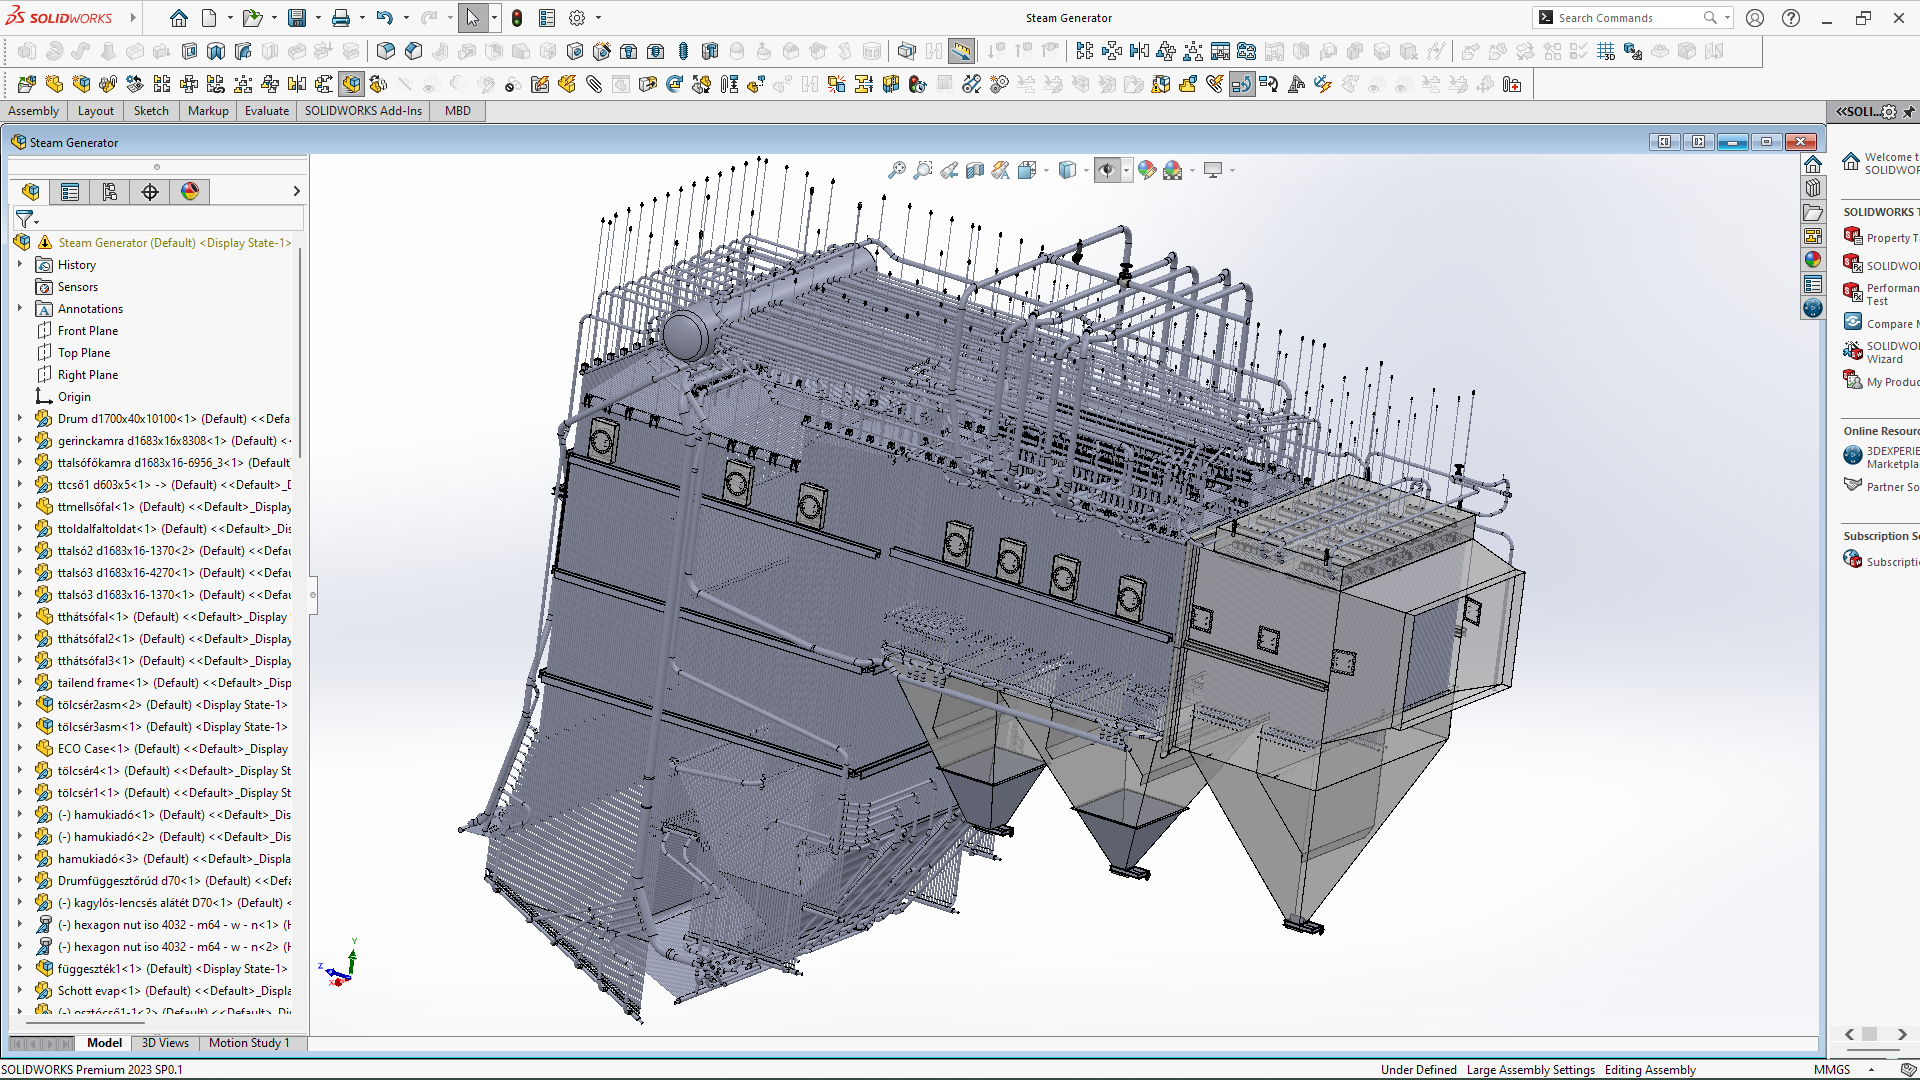Open the ConfigurationManager tab icon
The width and height of the screenshot is (1920, 1080).
(110, 191)
